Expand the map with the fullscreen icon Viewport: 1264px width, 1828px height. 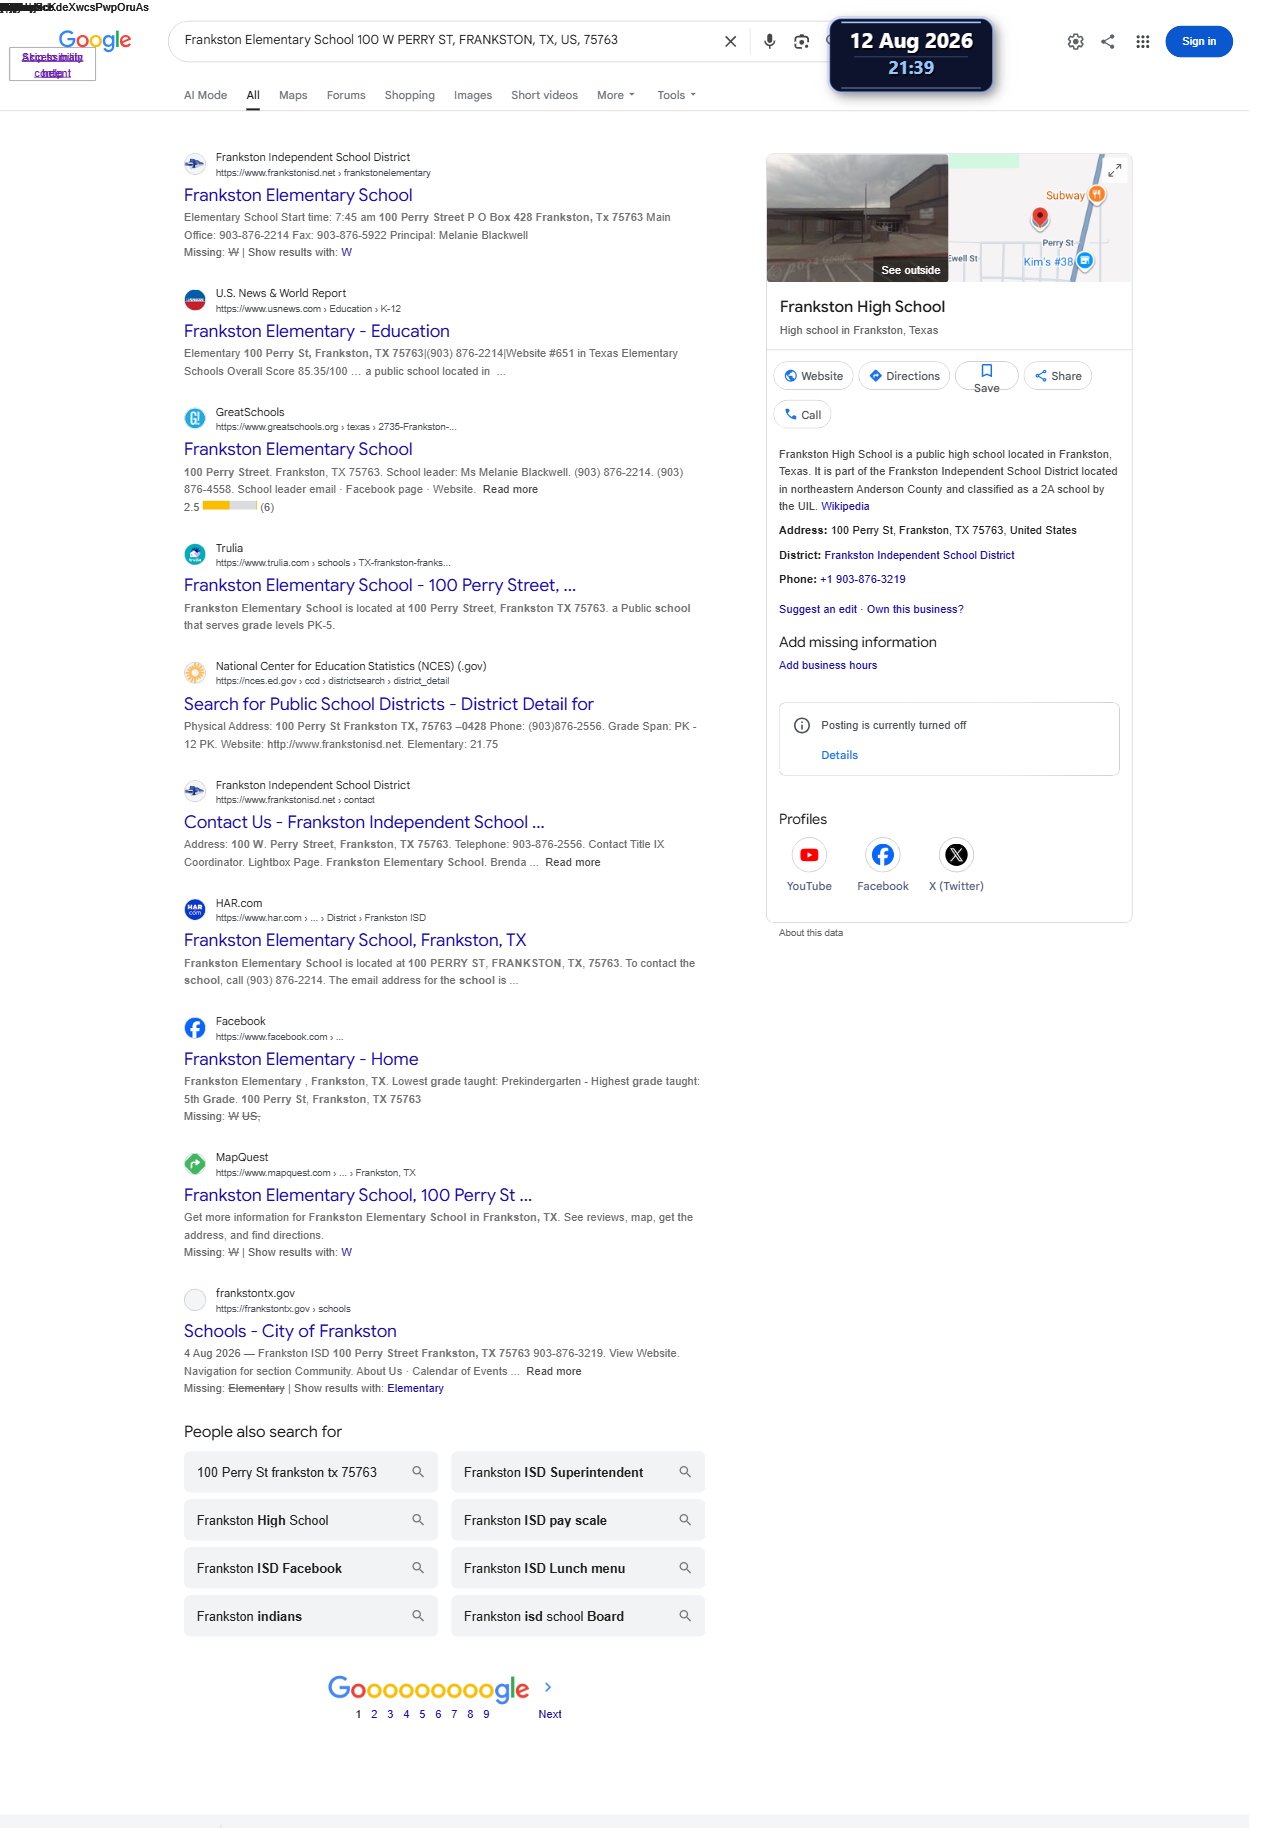click(1114, 171)
